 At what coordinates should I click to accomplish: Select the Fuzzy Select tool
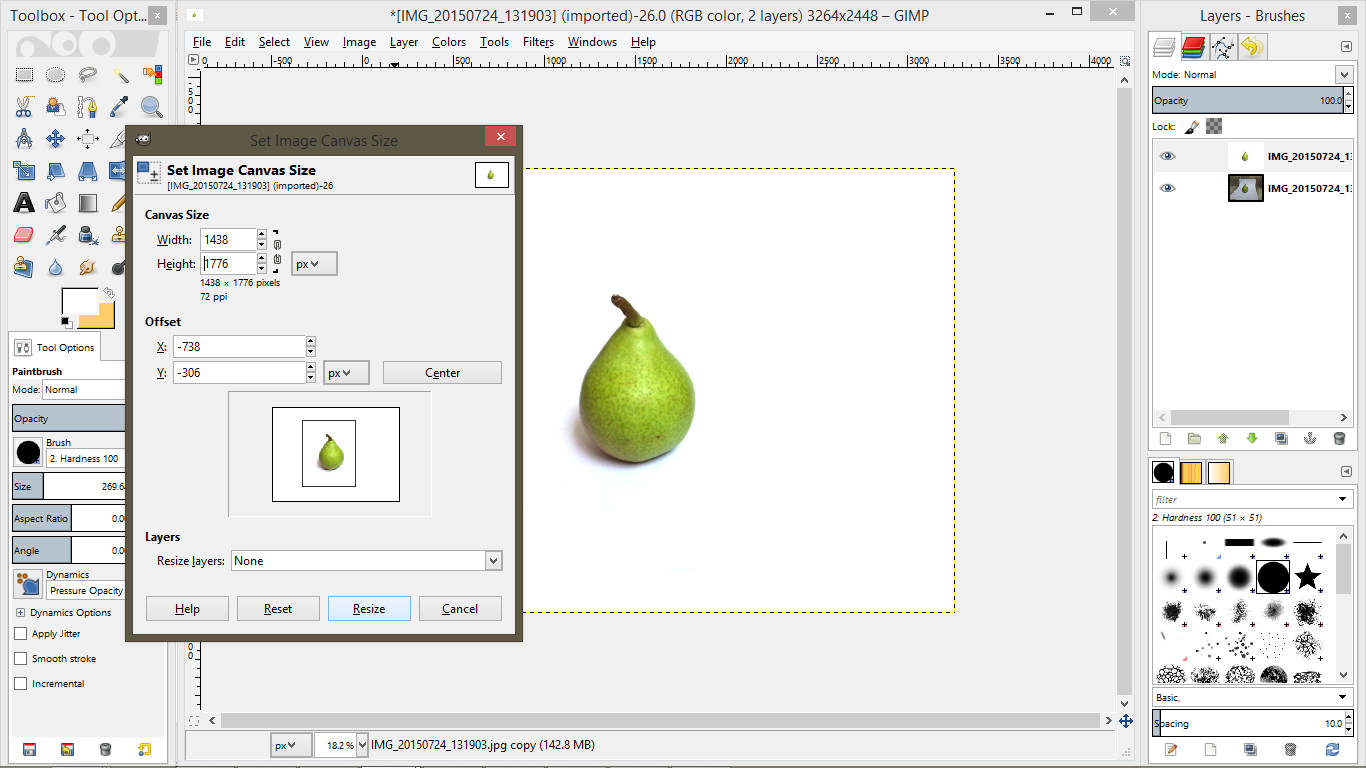tap(122, 75)
